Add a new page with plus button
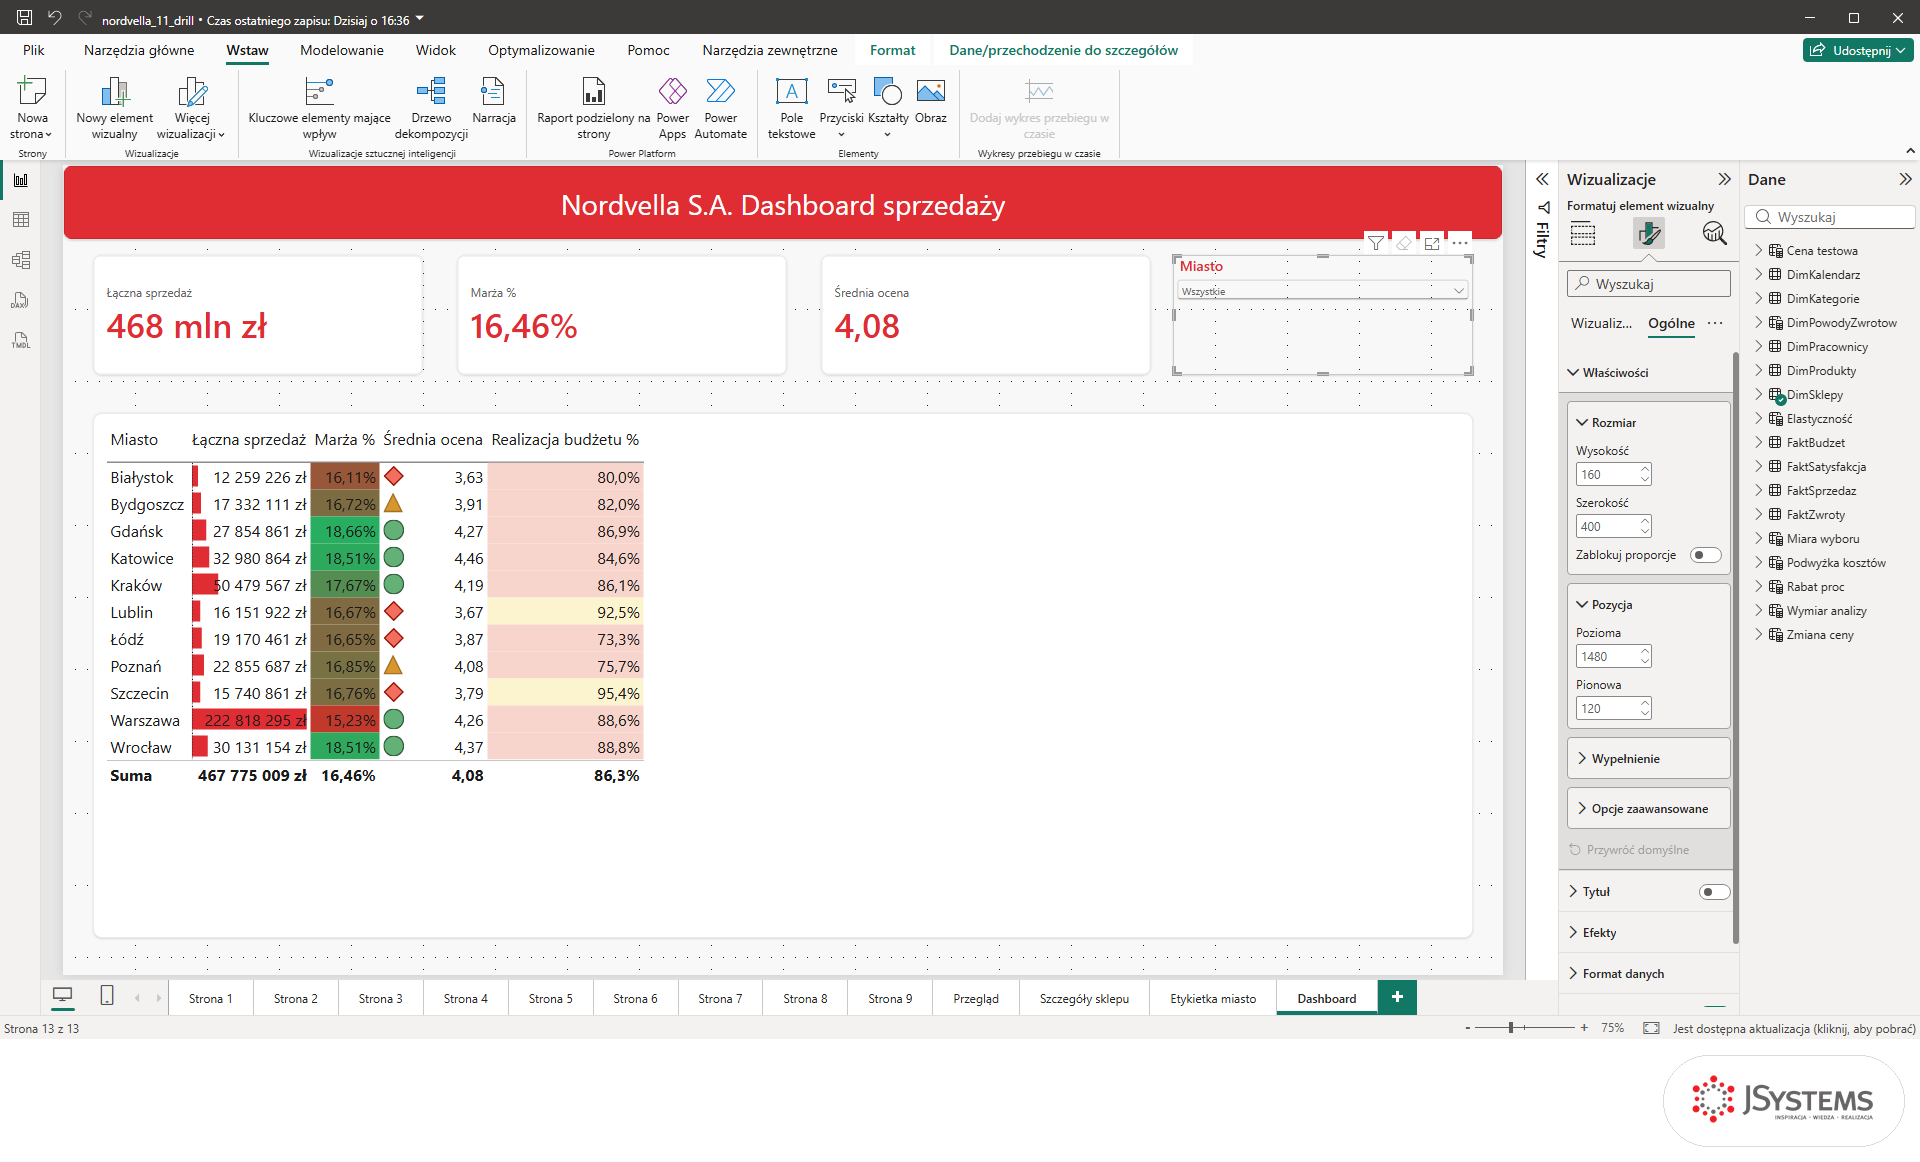 click(x=1397, y=997)
